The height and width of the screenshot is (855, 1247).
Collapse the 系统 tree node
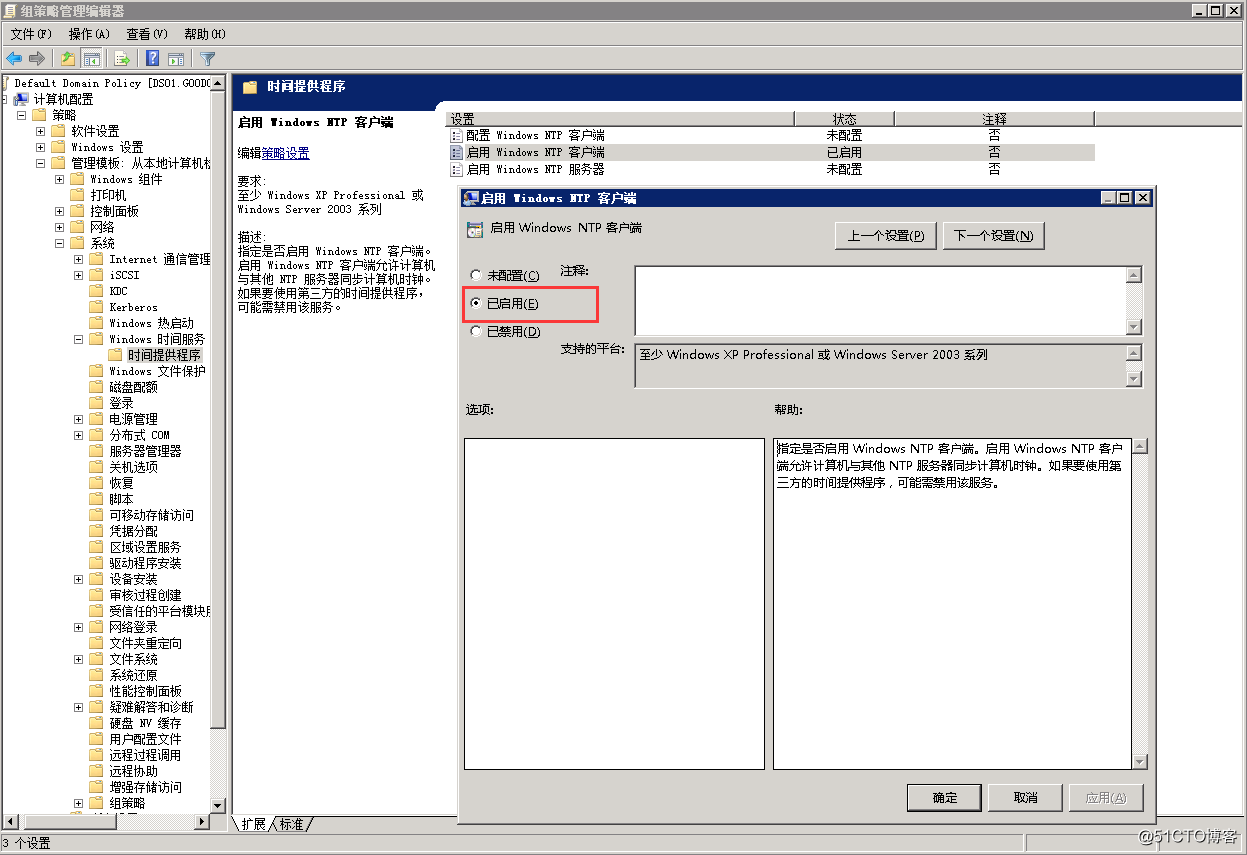click(60, 243)
